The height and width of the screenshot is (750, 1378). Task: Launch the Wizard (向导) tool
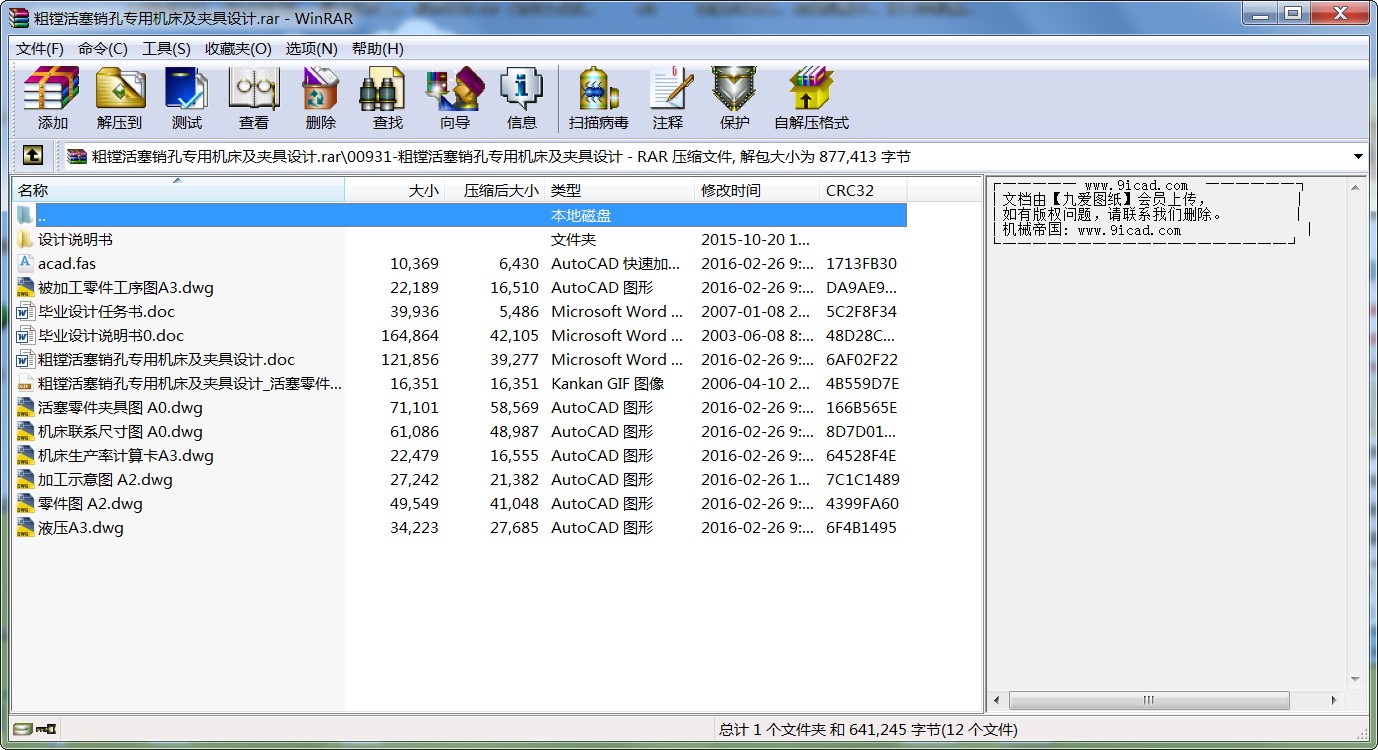coord(454,98)
